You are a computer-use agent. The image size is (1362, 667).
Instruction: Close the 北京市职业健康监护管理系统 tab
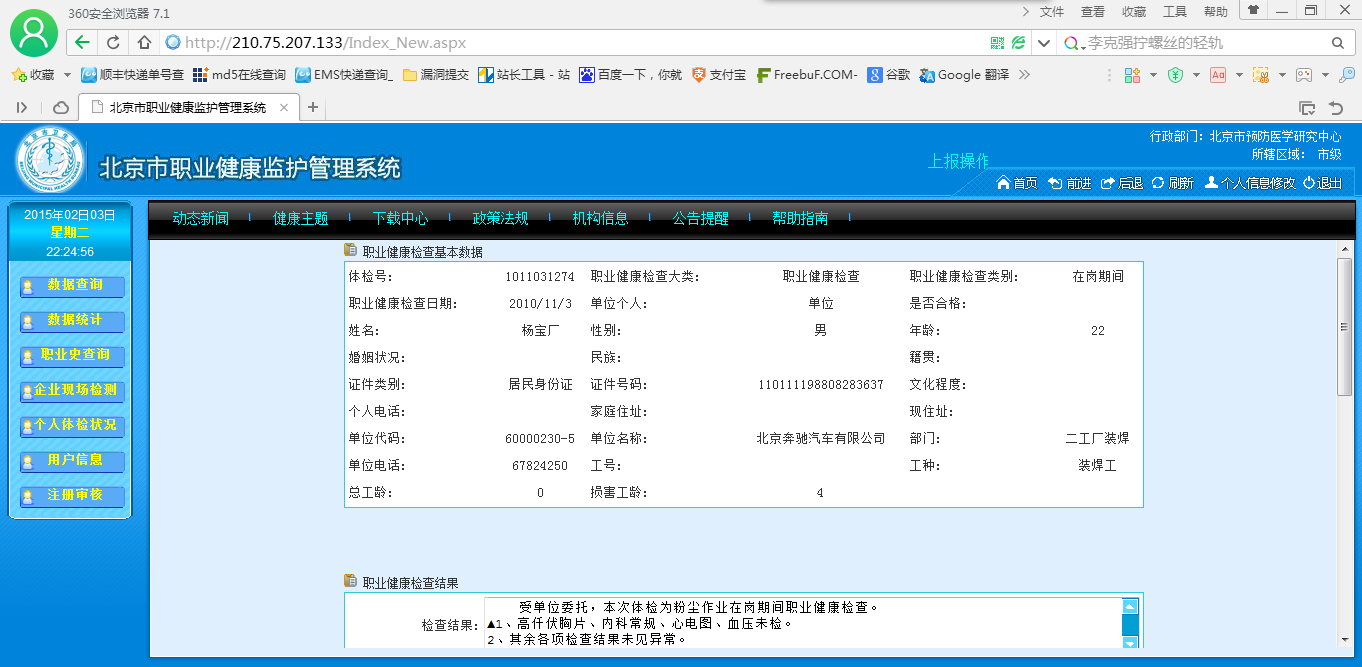click(284, 107)
